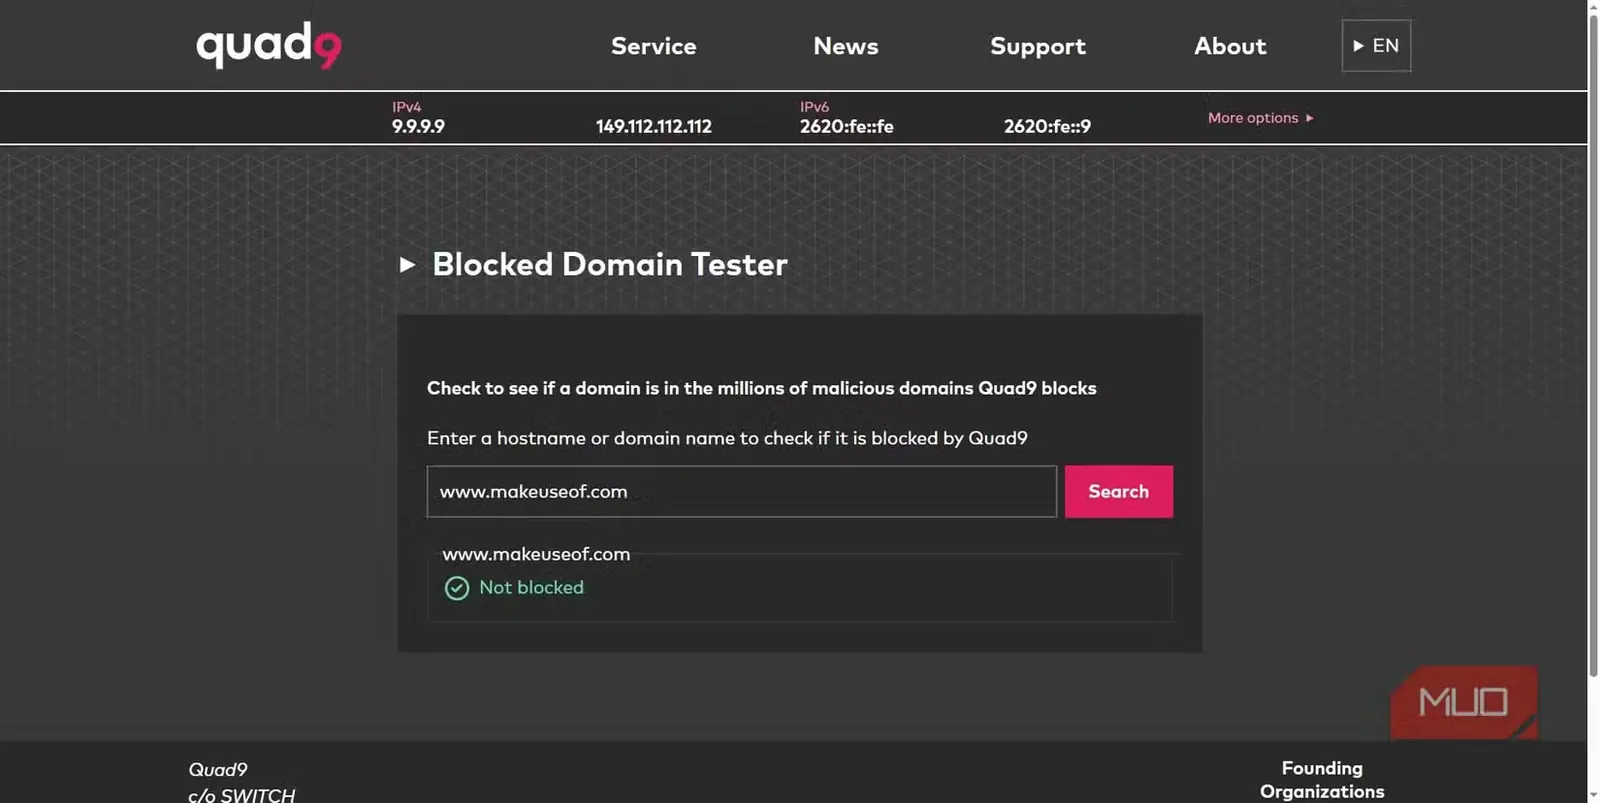Select the www.makeuseof.com result hostname
This screenshot has height=803, width=1600.
(536, 554)
